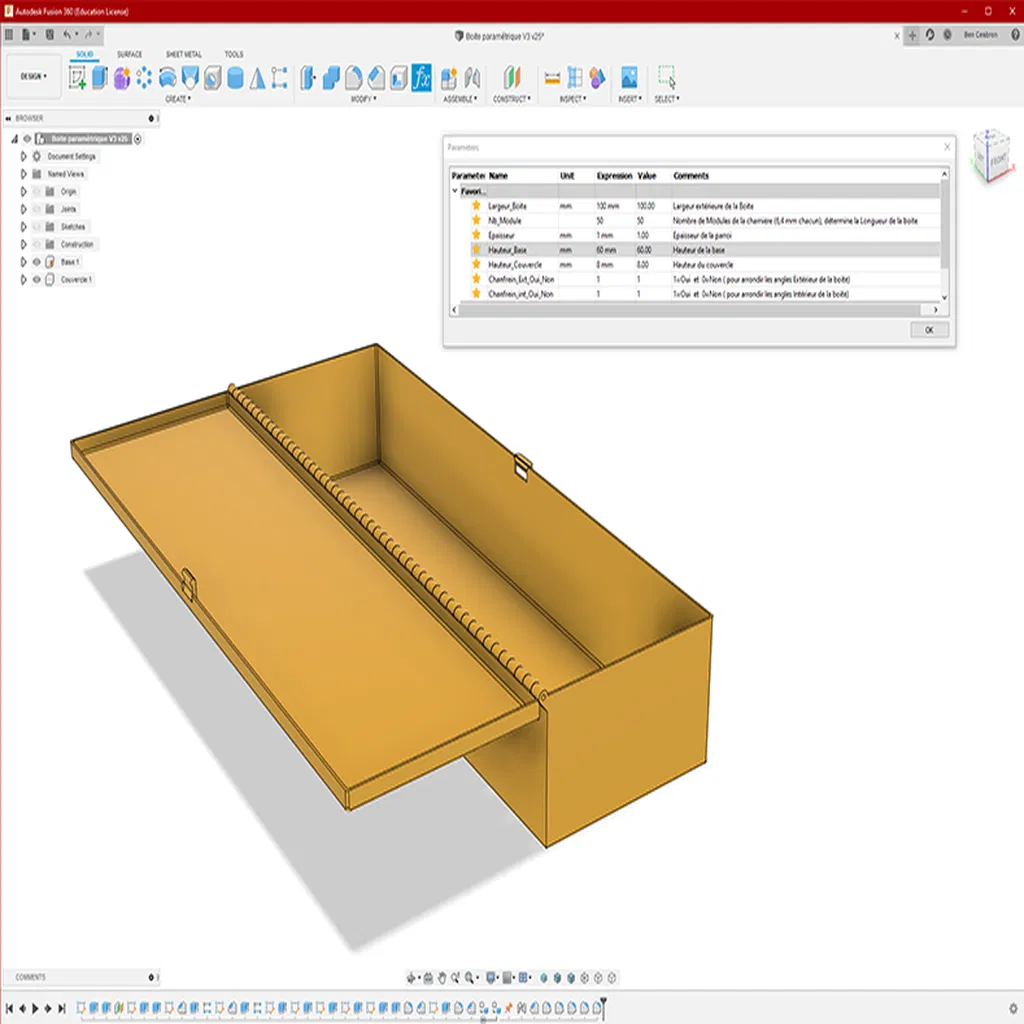Open the INSPECT dropdown menu
1024x1024 pixels.
(573, 99)
